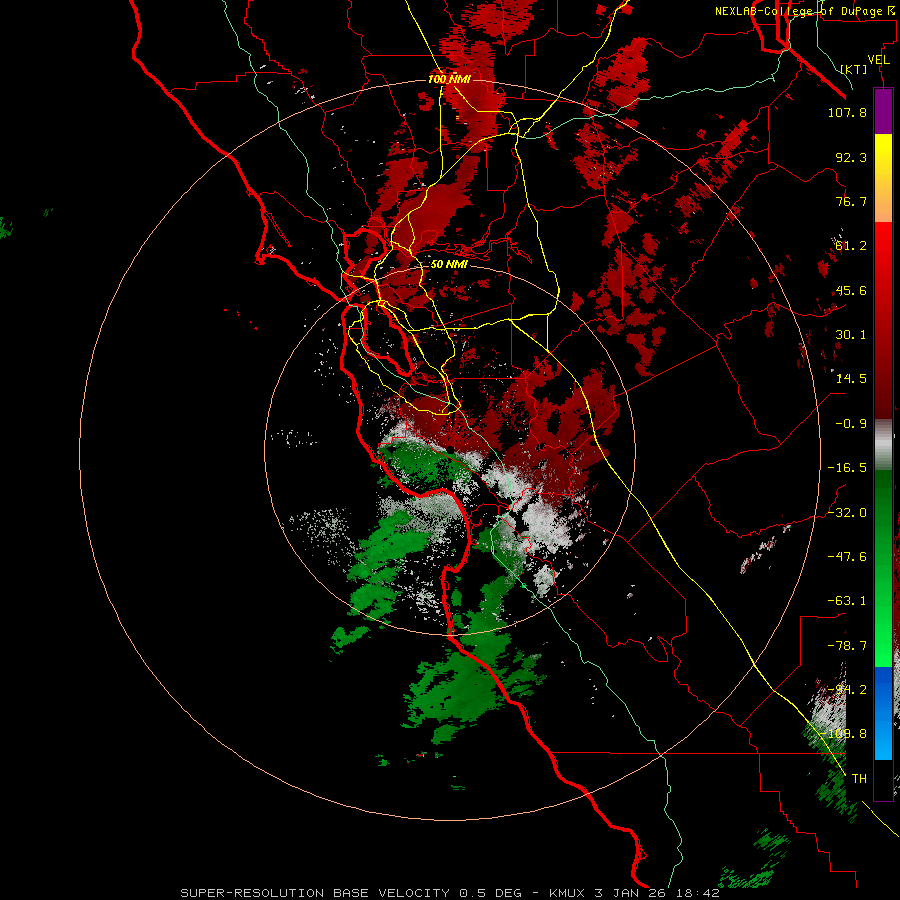The width and height of the screenshot is (900, 900).
Task: Click the 76.7 value on velocity scale
Action: tap(851, 201)
